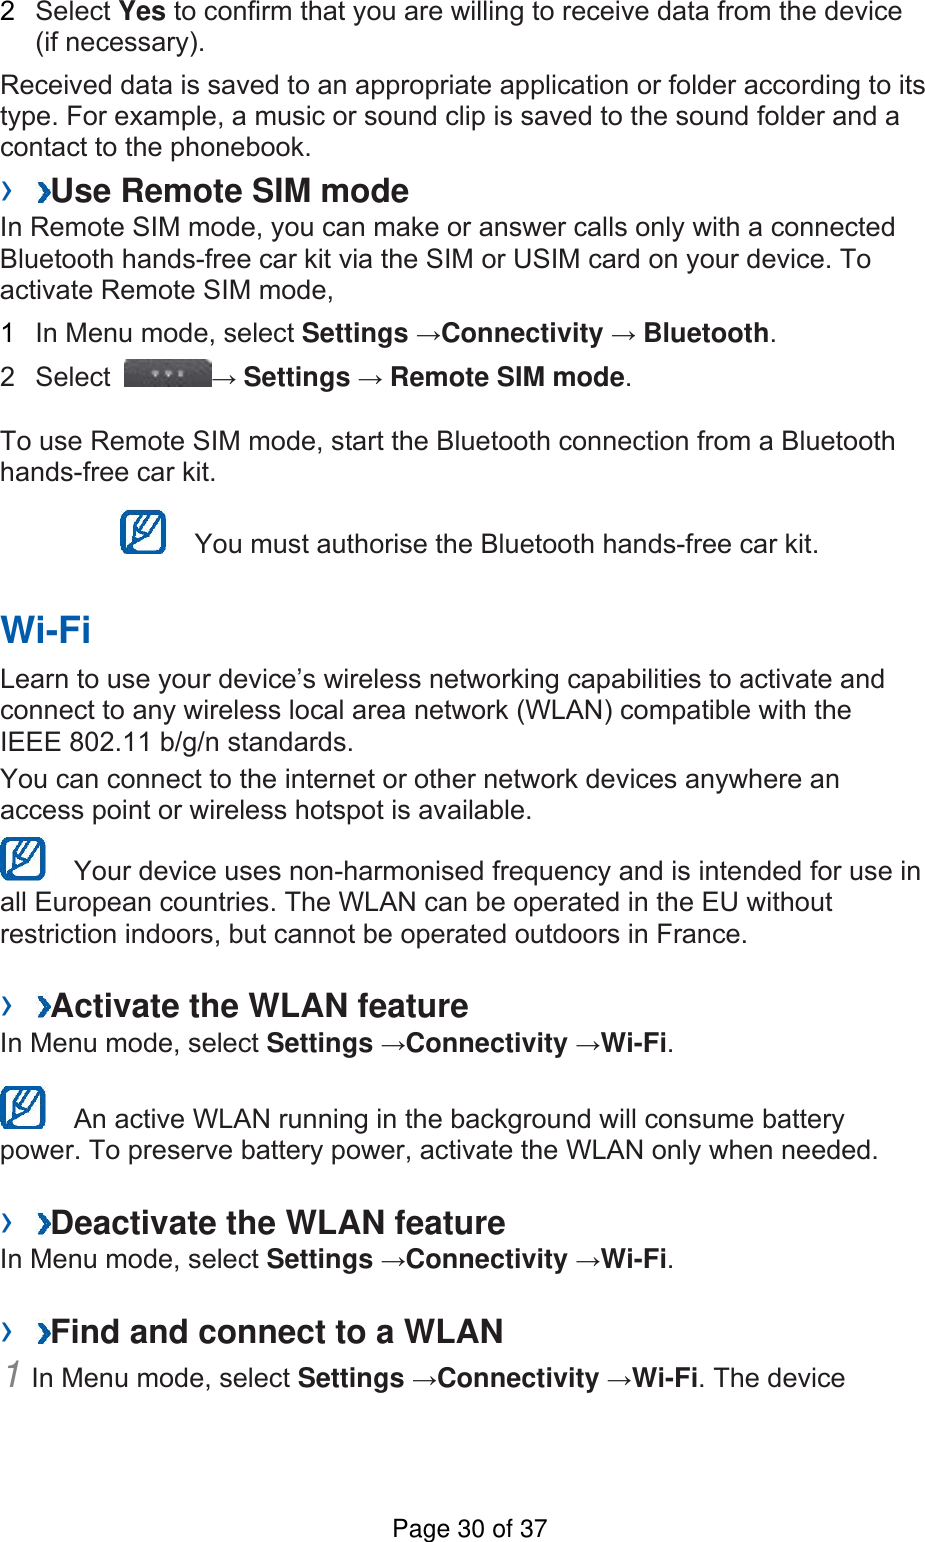Click chevron beside Find and connect to a WLAN
This screenshot has height=1542, width=925.
43,1332
